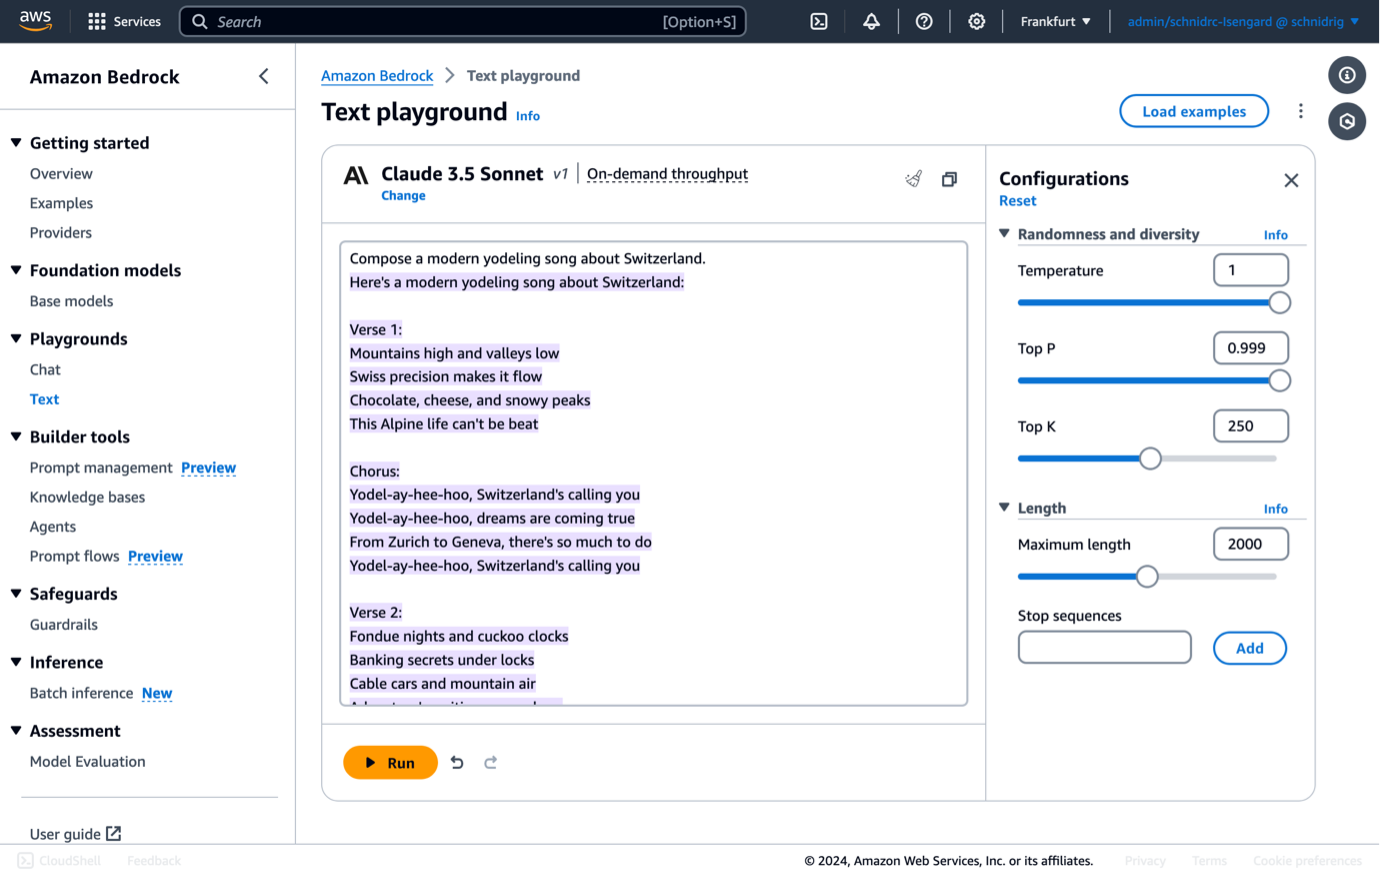This screenshot has width=1384, height=880.
Task: Collapse the Amazon Bedrock sidebar
Action: coord(264,76)
